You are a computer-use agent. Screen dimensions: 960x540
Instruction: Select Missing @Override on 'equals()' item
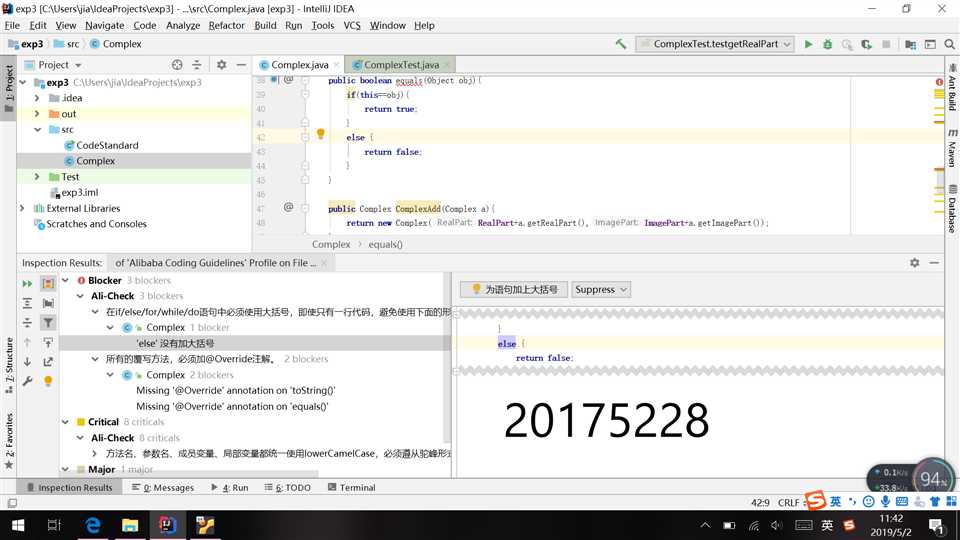point(232,406)
